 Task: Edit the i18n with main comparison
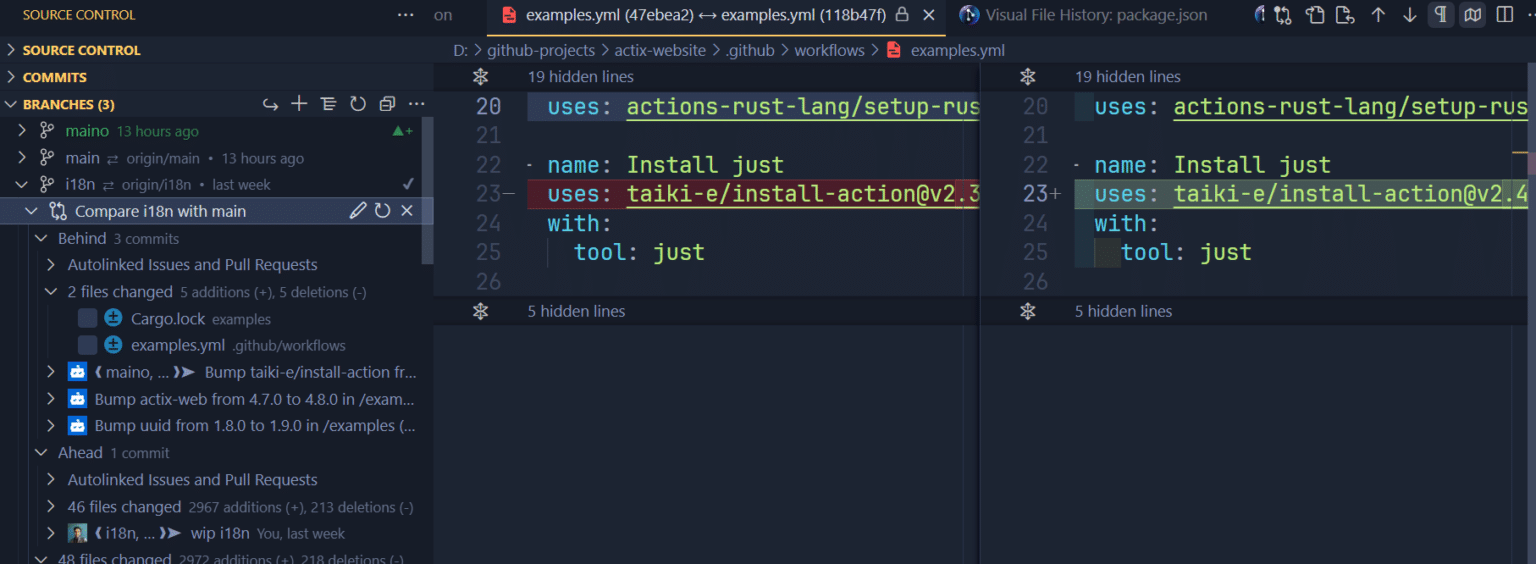click(357, 211)
